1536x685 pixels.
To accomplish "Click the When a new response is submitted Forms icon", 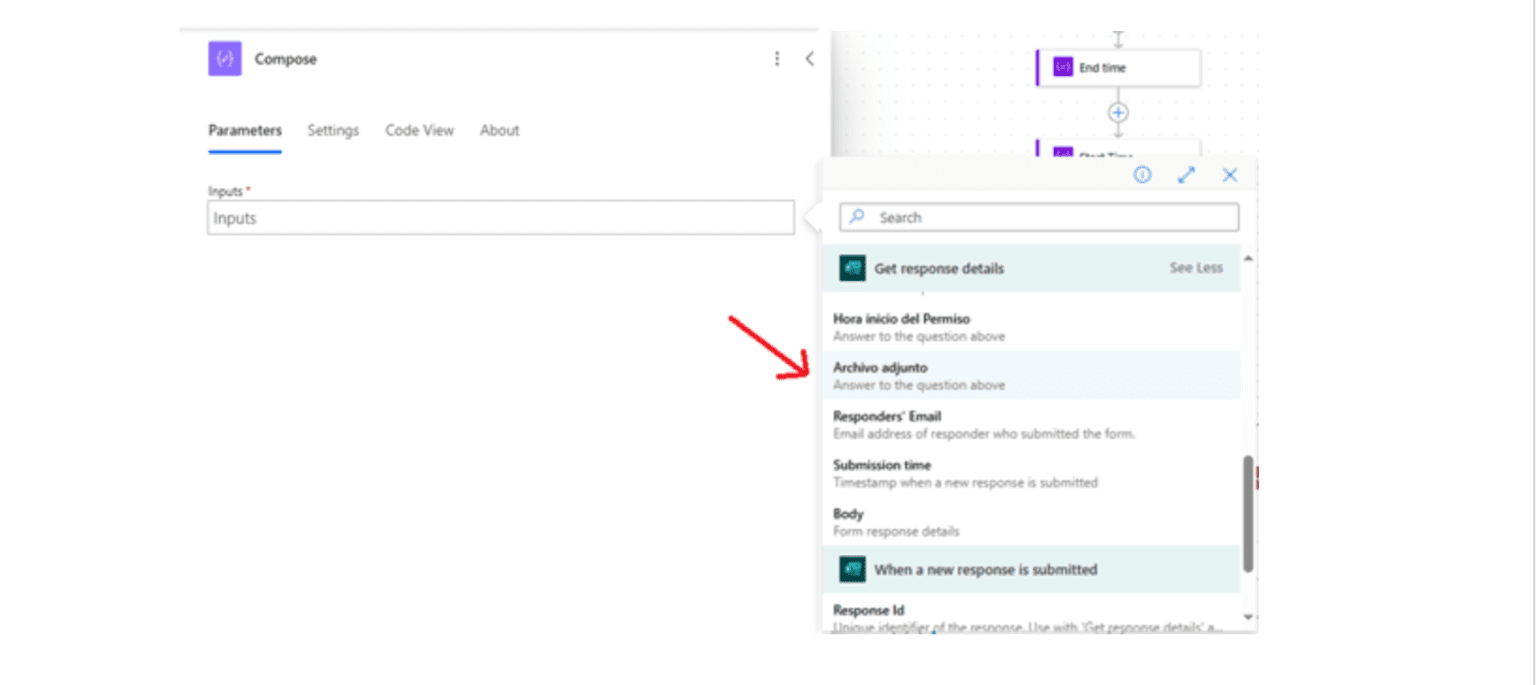I will (851, 569).
